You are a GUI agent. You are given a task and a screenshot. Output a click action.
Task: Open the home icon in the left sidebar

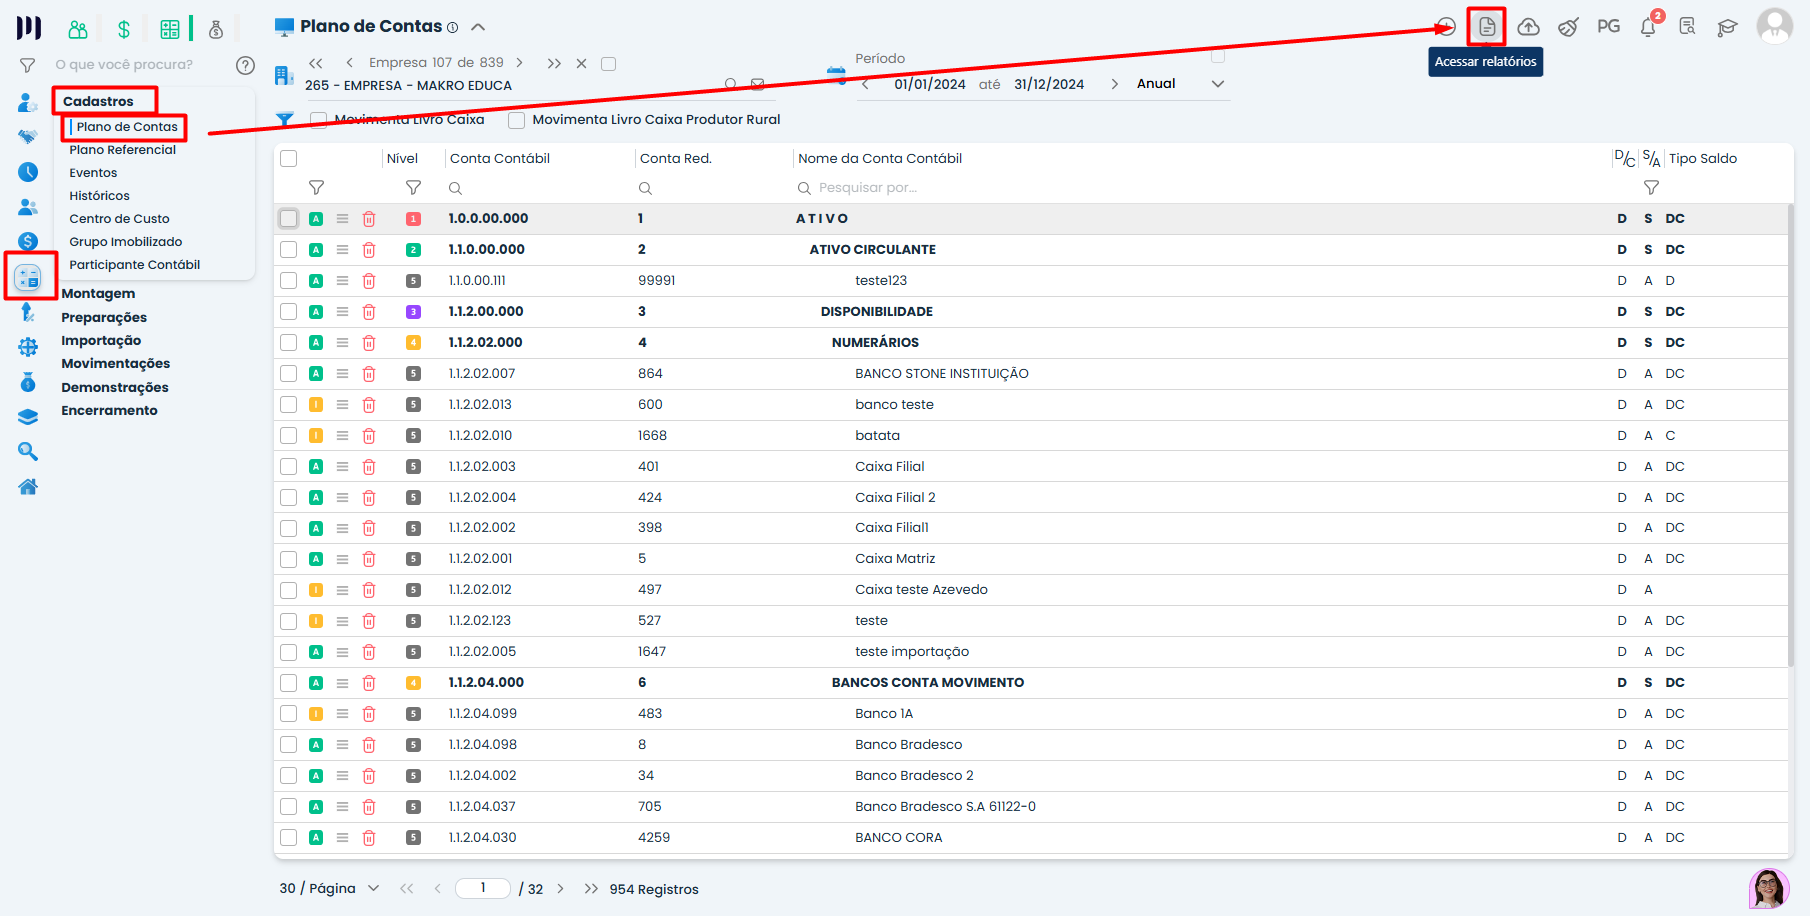click(x=28, y=487)
